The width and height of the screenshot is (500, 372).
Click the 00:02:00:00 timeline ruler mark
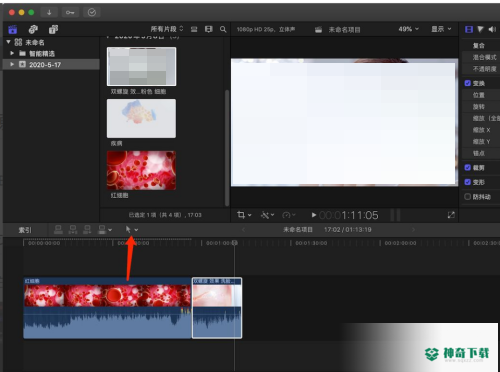pos(400,243)
